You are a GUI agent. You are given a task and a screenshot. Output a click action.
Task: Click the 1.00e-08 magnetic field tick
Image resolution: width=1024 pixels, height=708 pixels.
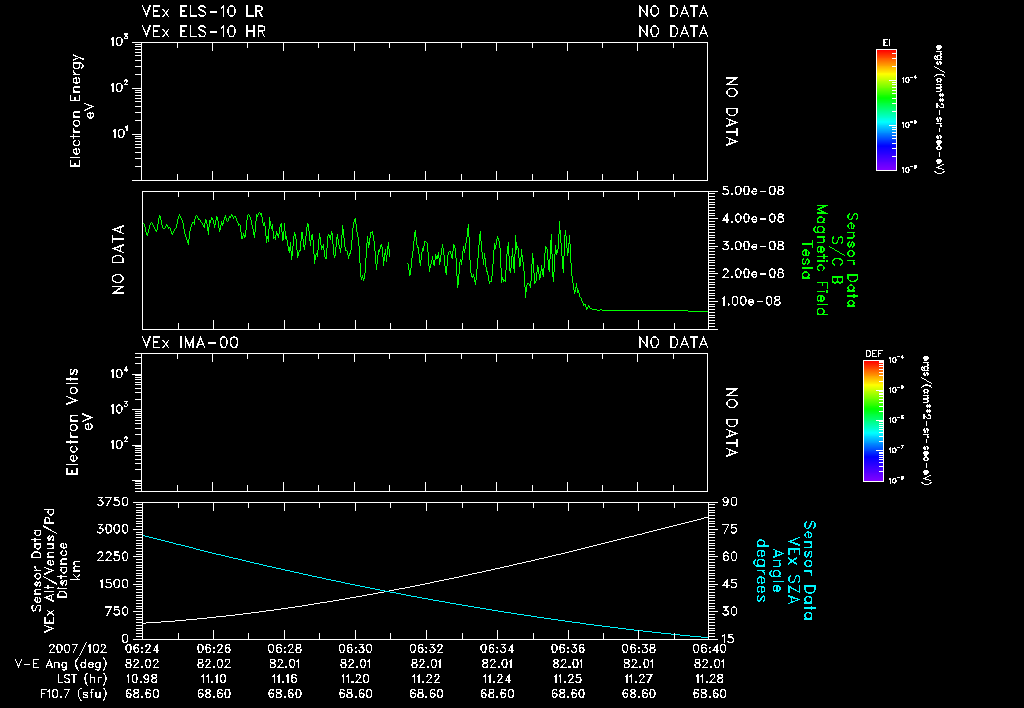[x=752, y=301]
